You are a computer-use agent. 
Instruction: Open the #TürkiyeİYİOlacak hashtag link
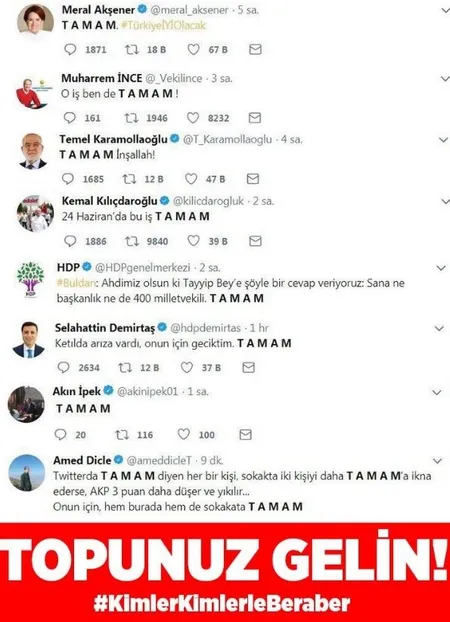click(163, 25)
